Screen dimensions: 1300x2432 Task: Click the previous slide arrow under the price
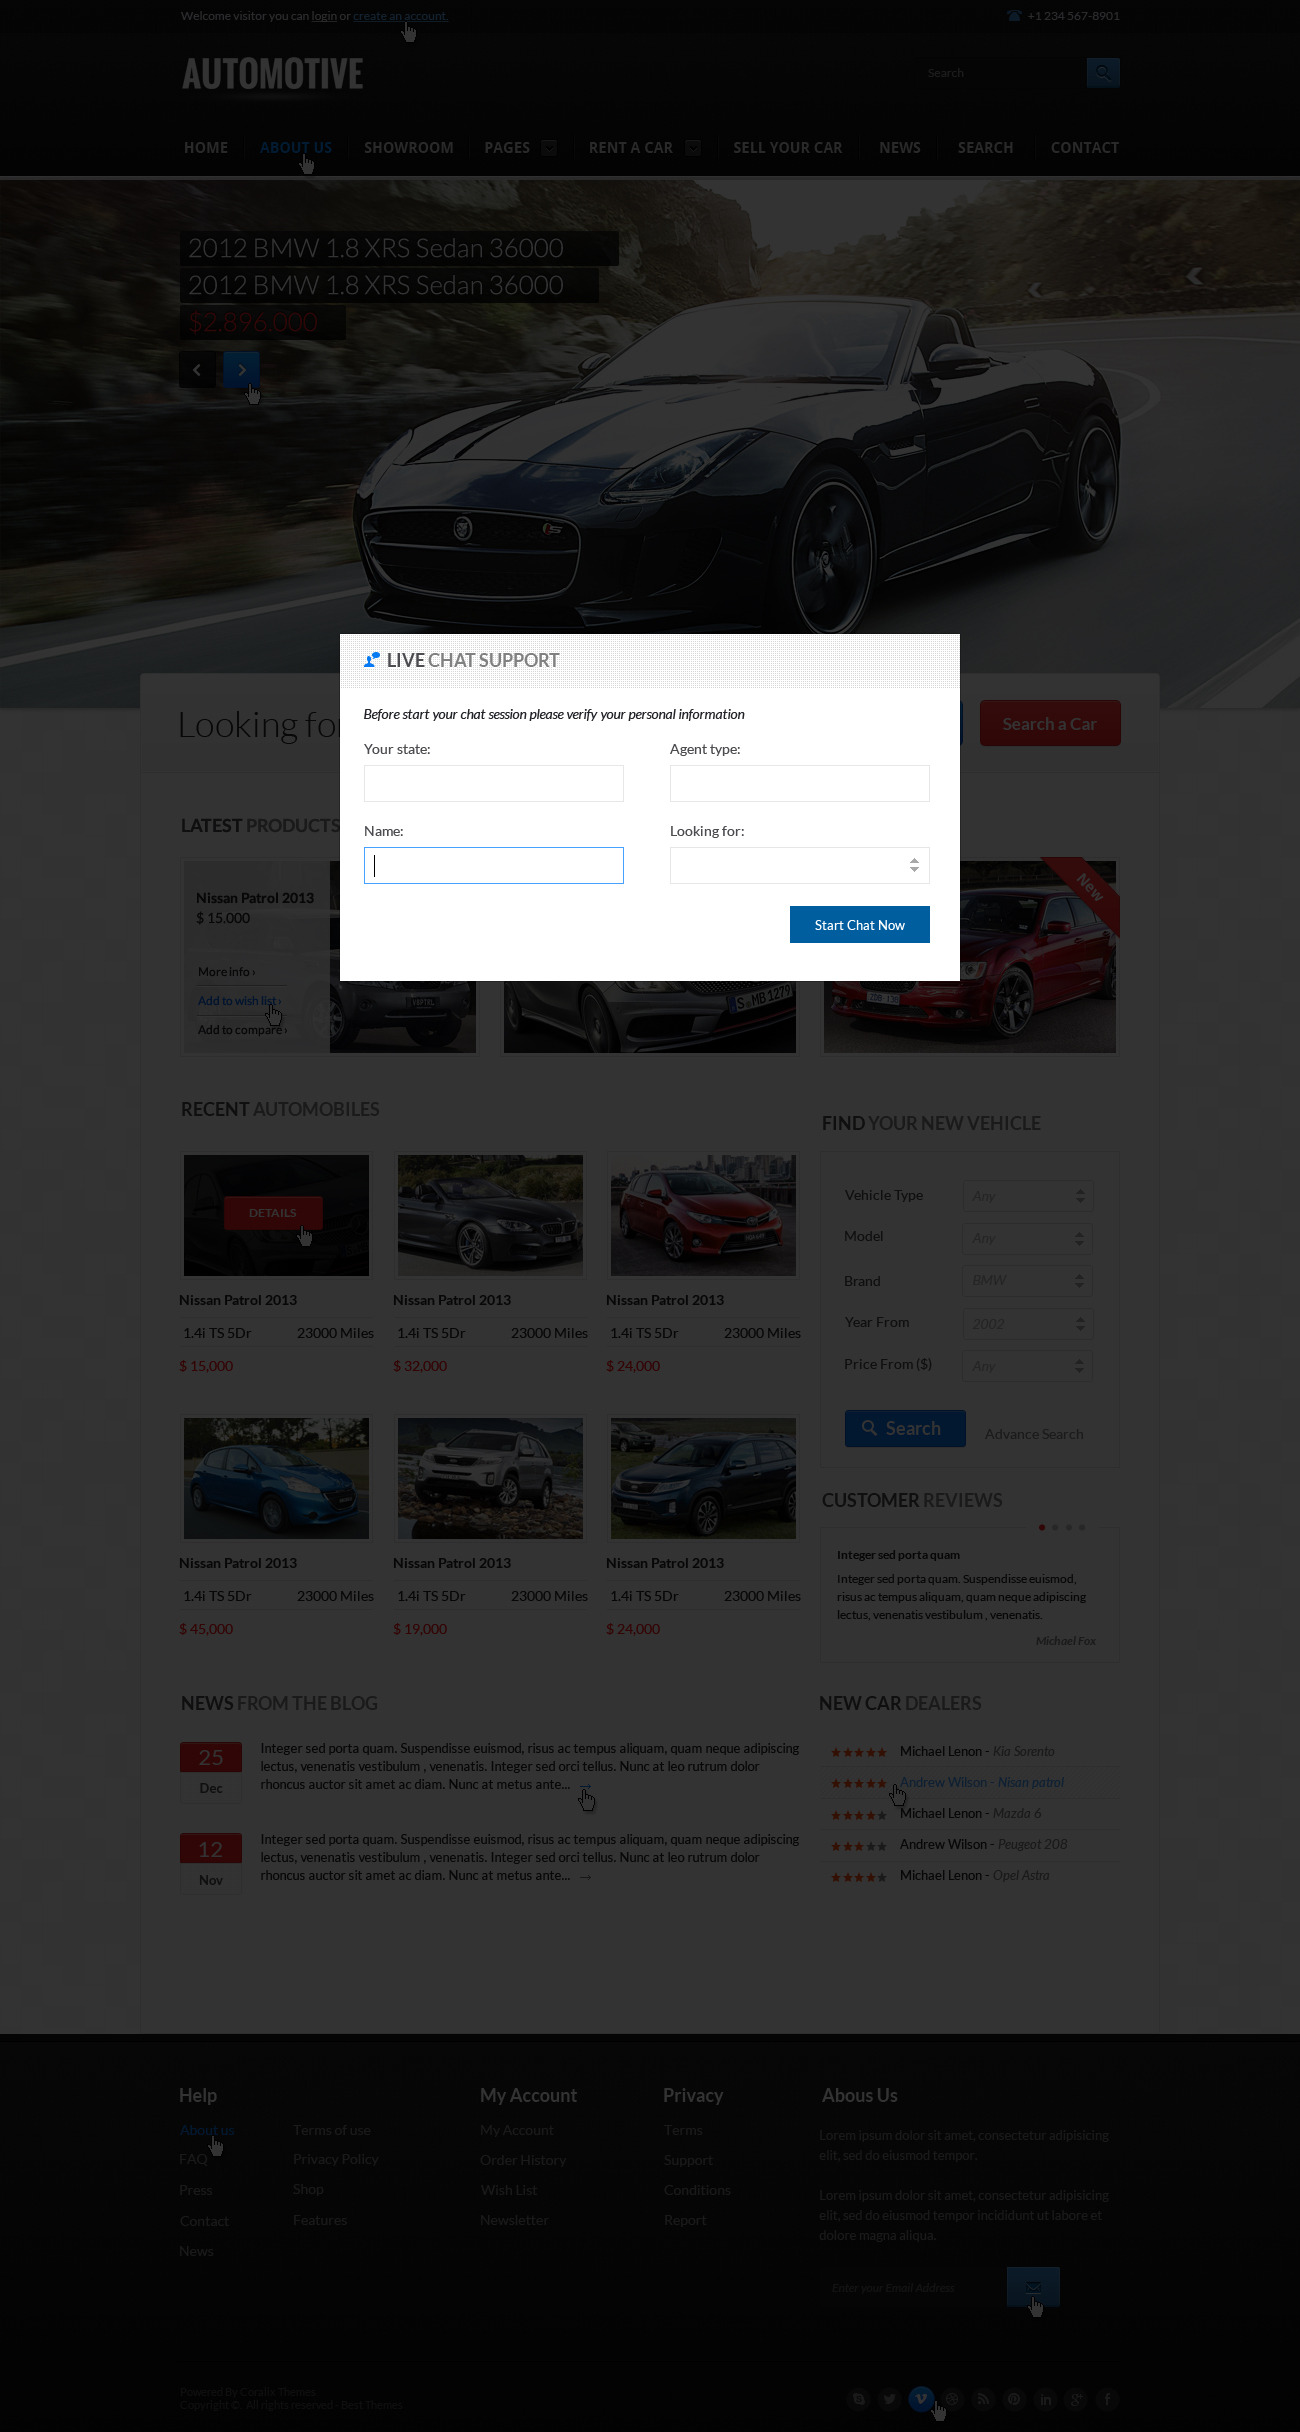(x=197, y=370)
